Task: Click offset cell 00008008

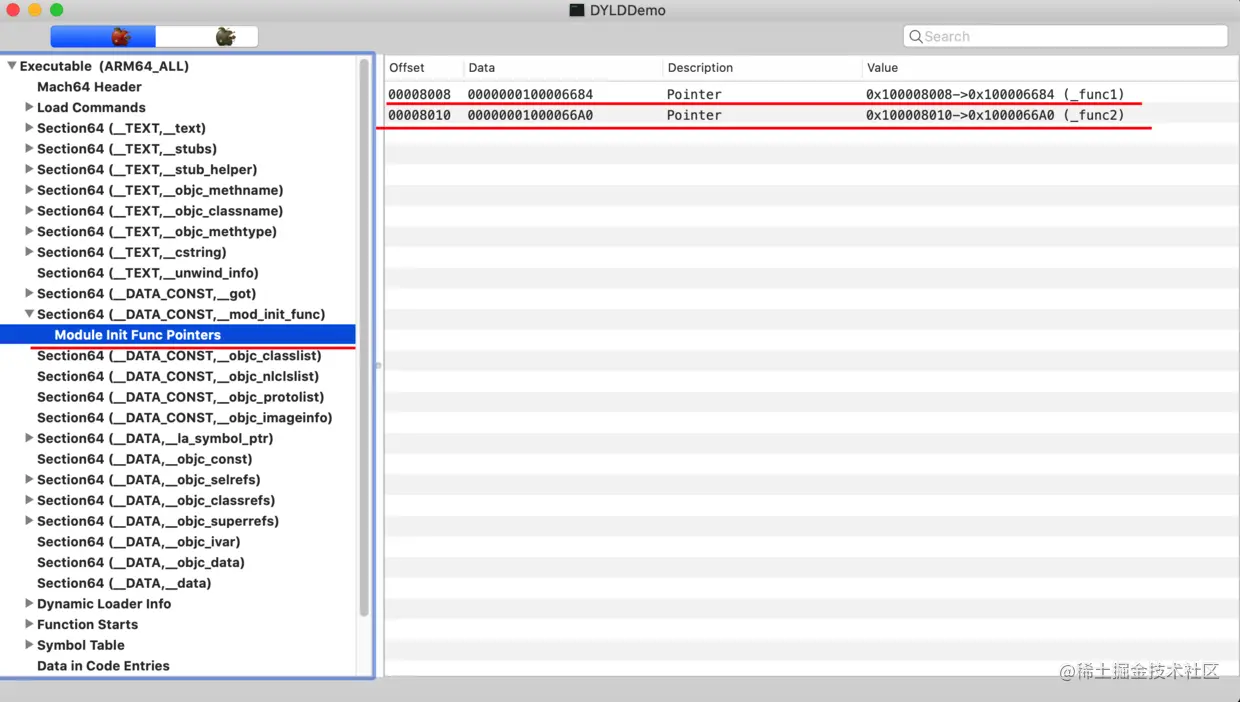Action: tap(420, 94)
